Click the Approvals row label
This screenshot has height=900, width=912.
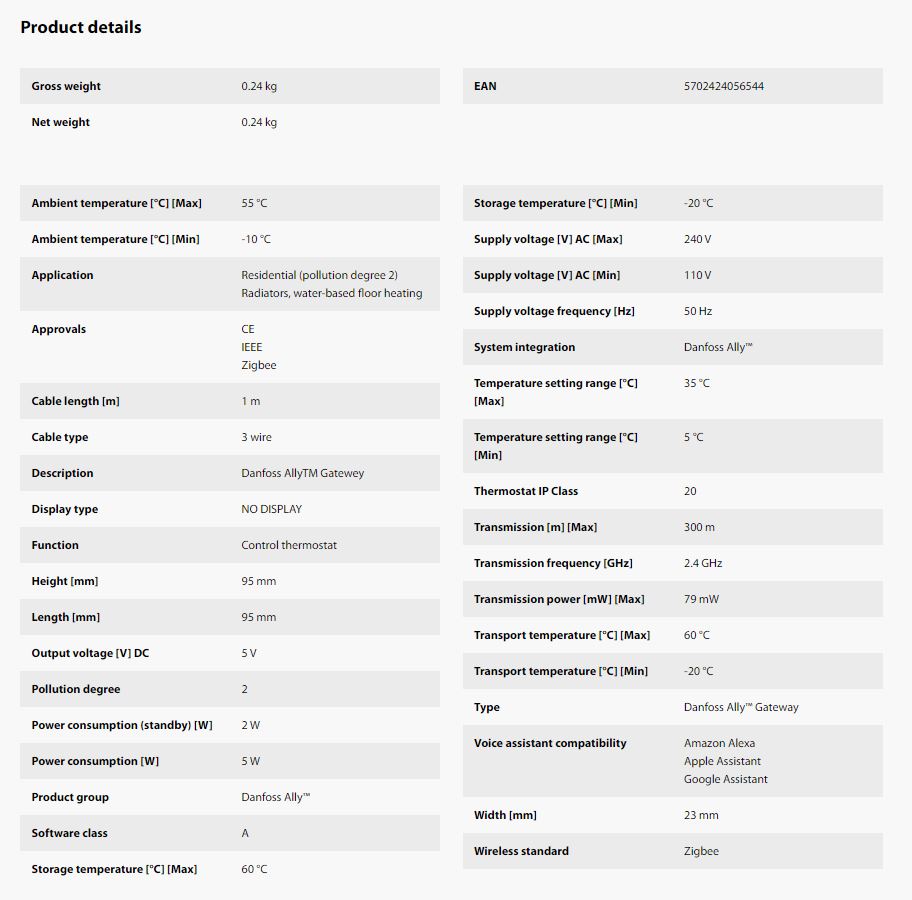pos(59,329)
